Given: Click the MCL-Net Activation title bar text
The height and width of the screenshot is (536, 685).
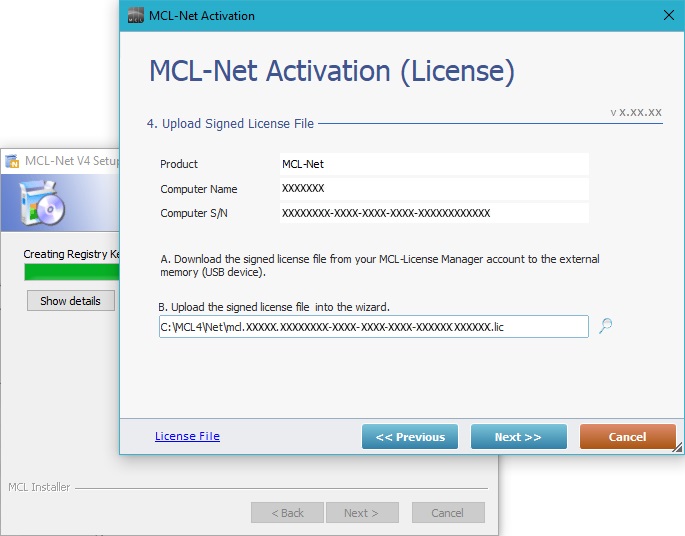Looking at the screenshot, I should coord(202,15).
